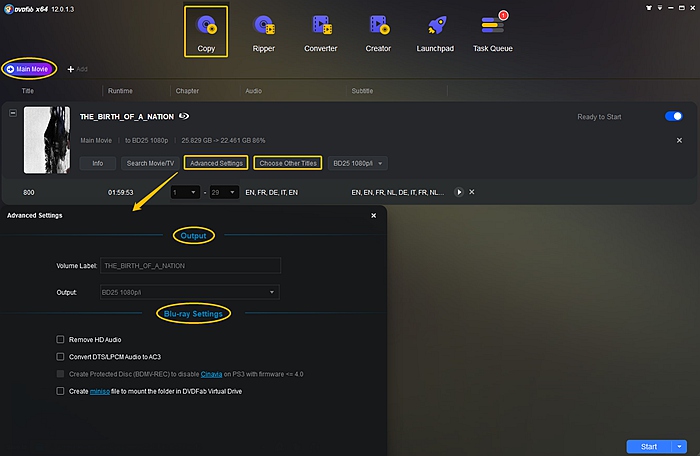This screenshot has width=700, height=456.
Task: Open the start chapter dropdown
Action: click(185, 192)
